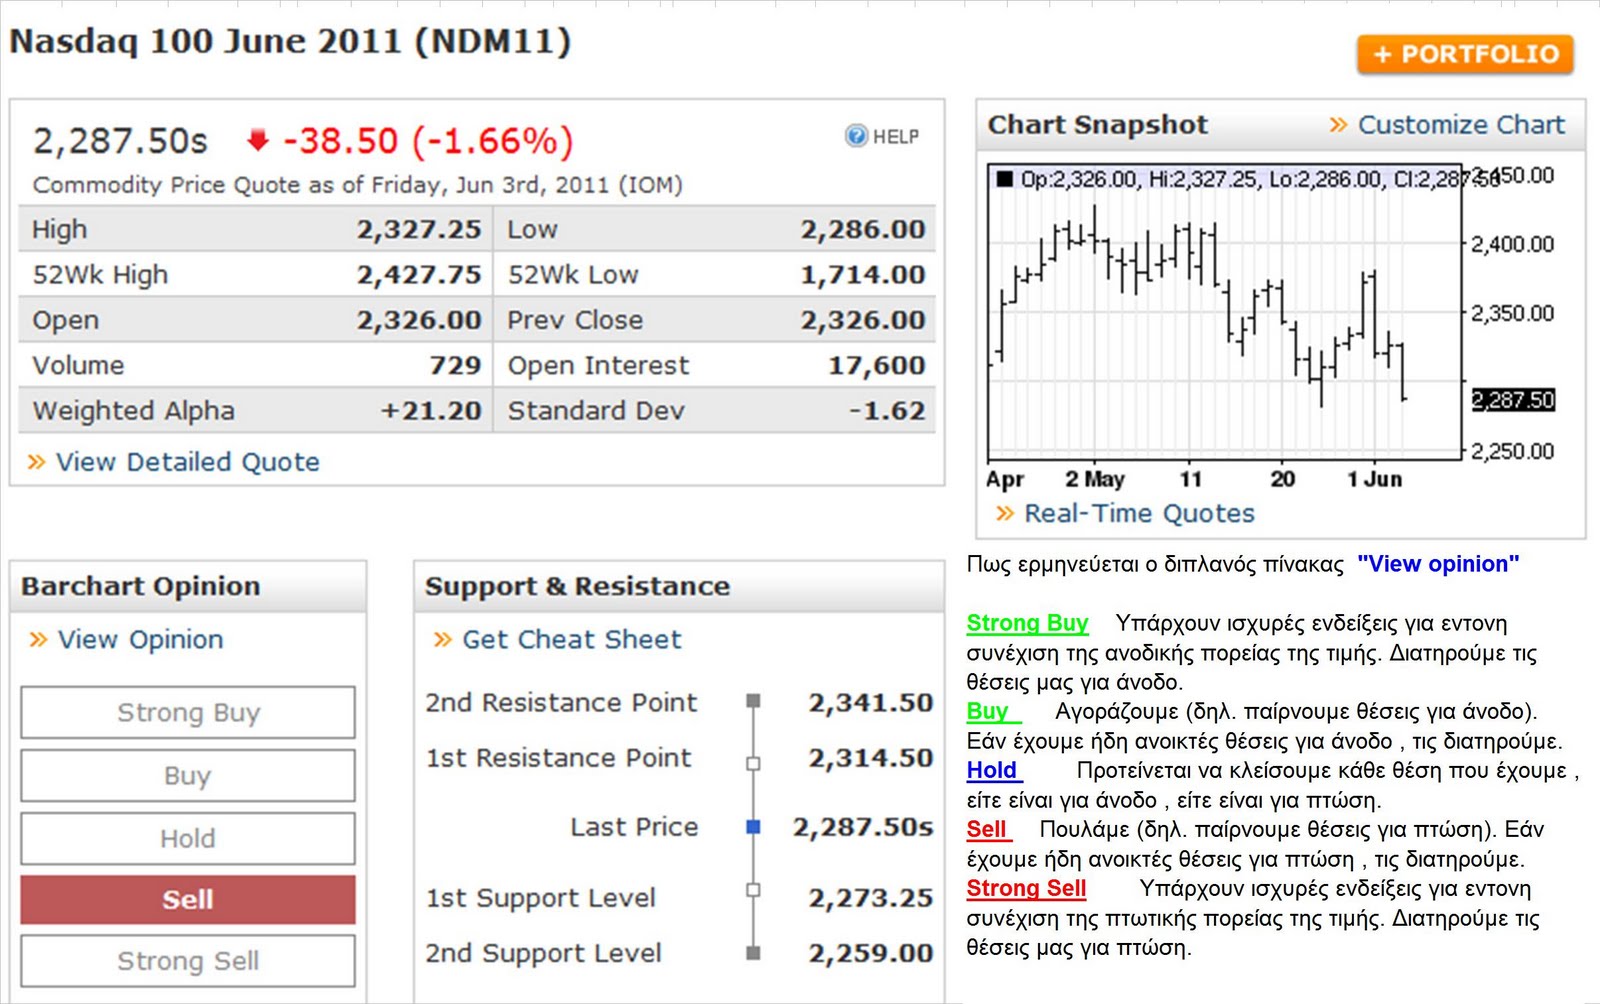Add to portfolio with + PORTFOLIO button
Screen dimensions: 1600x1004
click(1465, 54)
